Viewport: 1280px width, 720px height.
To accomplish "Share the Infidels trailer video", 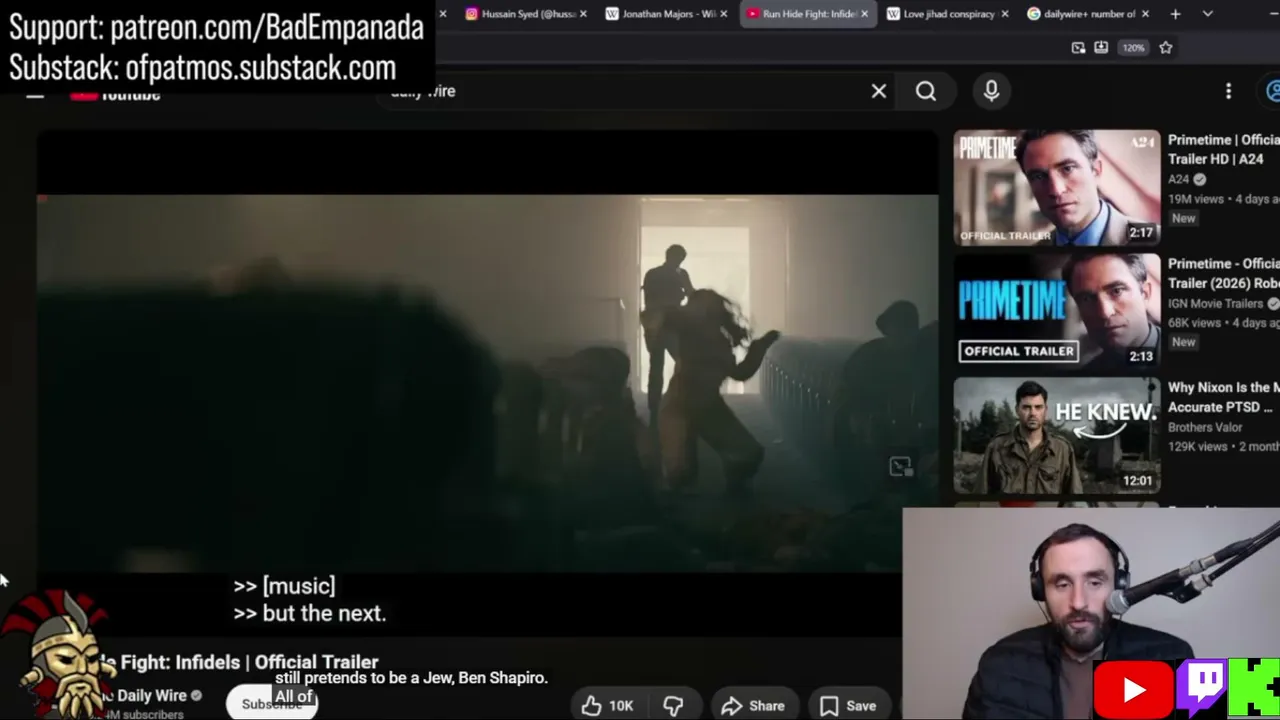I will (753, 706).
